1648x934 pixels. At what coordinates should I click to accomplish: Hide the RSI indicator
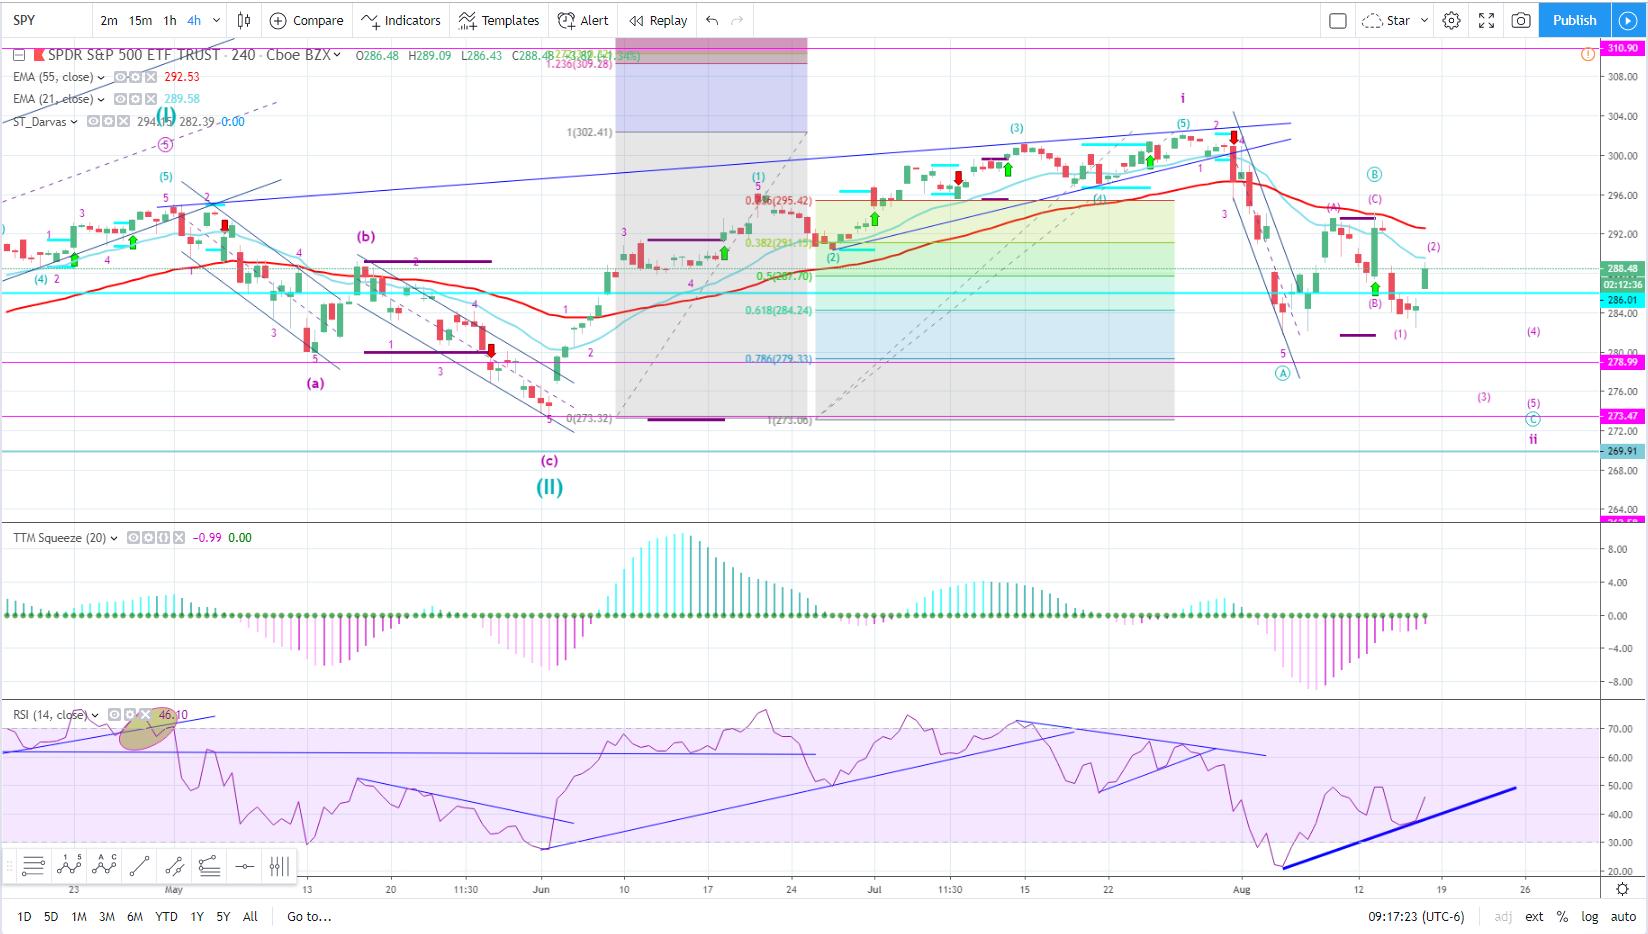coord(115,715)
